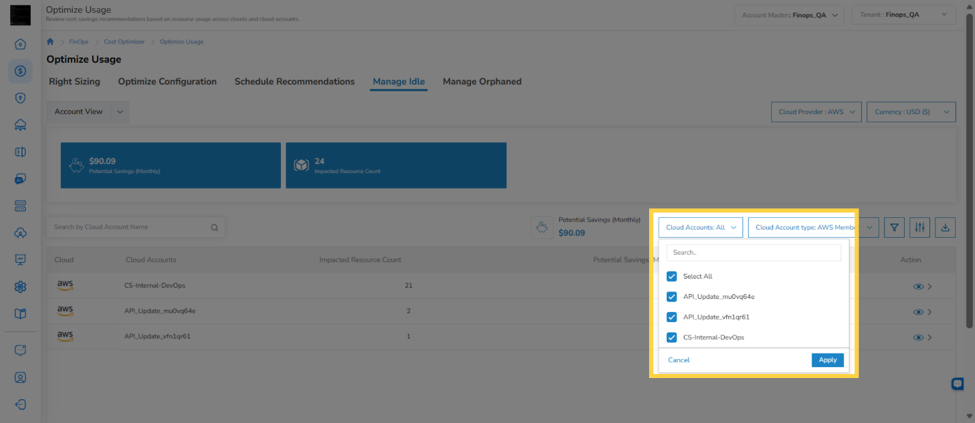Screen dimensions: 975x423
Task: Open the Currency: USD dropdown
Action: tap(911, 112)
